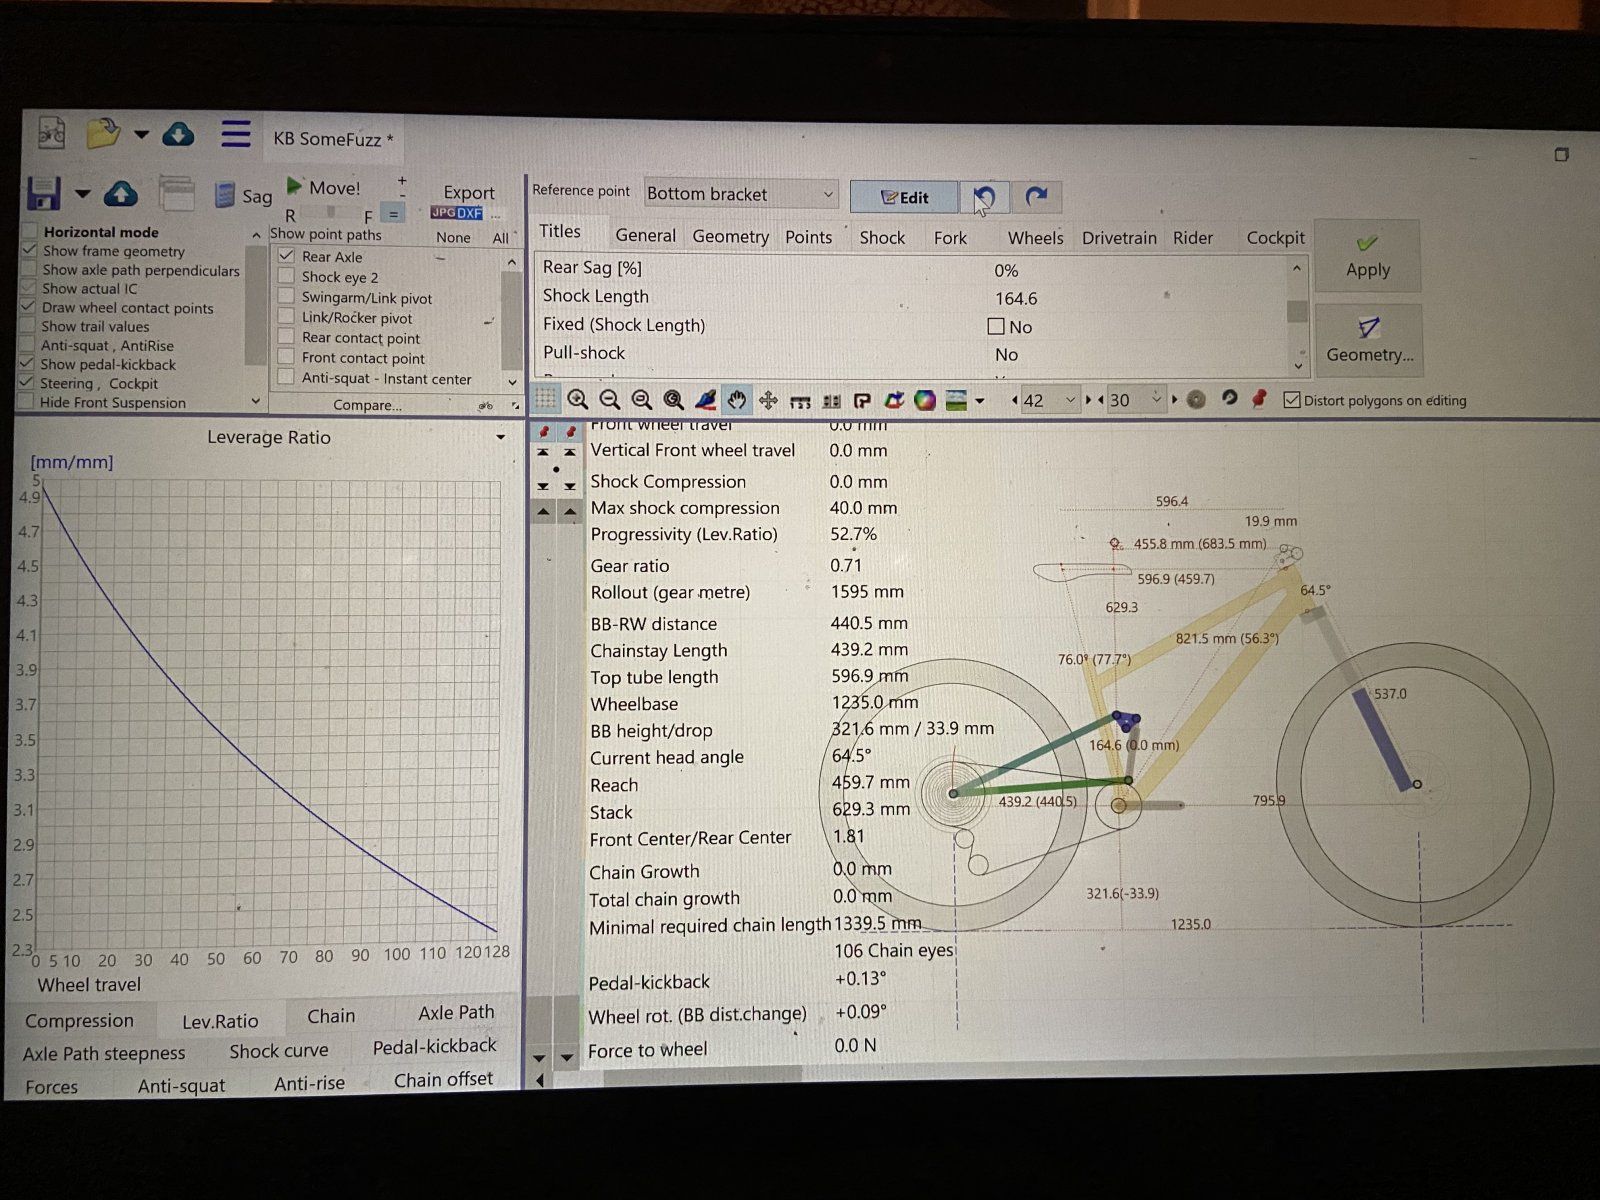Undo the last edit
Screen dimensions: 1600x1200
click(x=984, y=196)
